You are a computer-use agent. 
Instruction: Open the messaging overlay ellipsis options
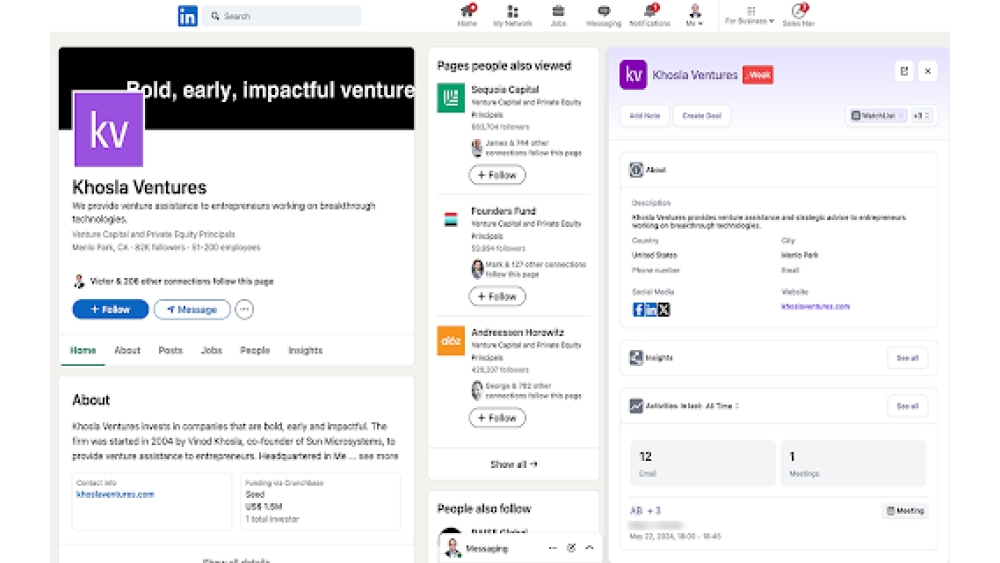click(552, 548)
